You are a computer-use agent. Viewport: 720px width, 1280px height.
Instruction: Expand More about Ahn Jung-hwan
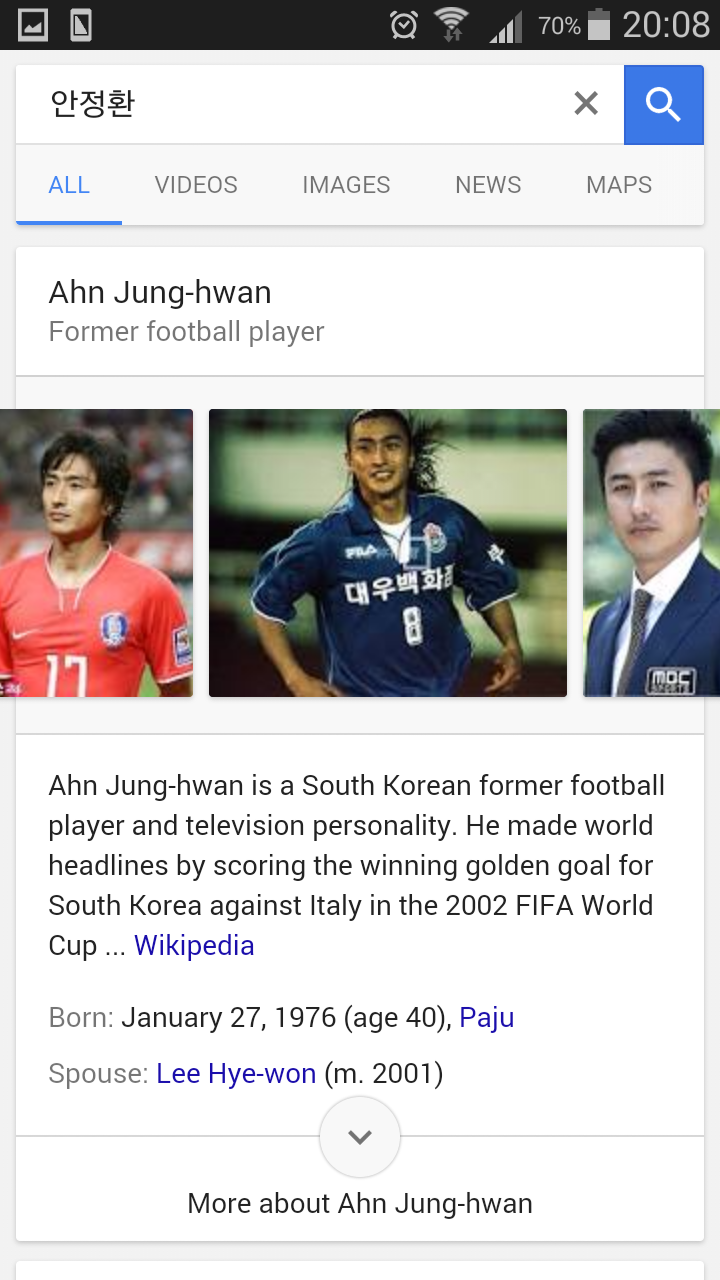pyautogui.click(x=360, y=1203)
